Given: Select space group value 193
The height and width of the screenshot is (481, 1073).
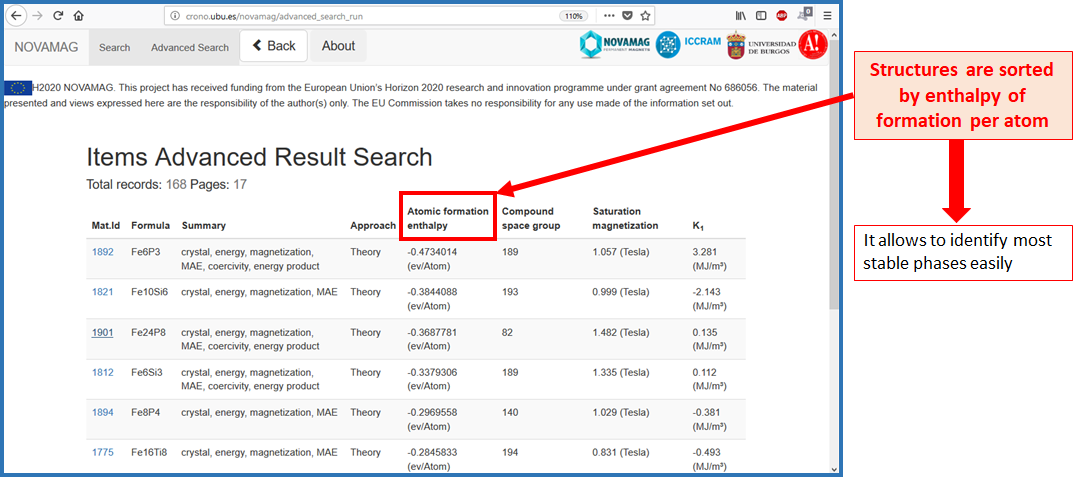Looking at the screenshot, I should pyautogui.click(x=510, y=292).
